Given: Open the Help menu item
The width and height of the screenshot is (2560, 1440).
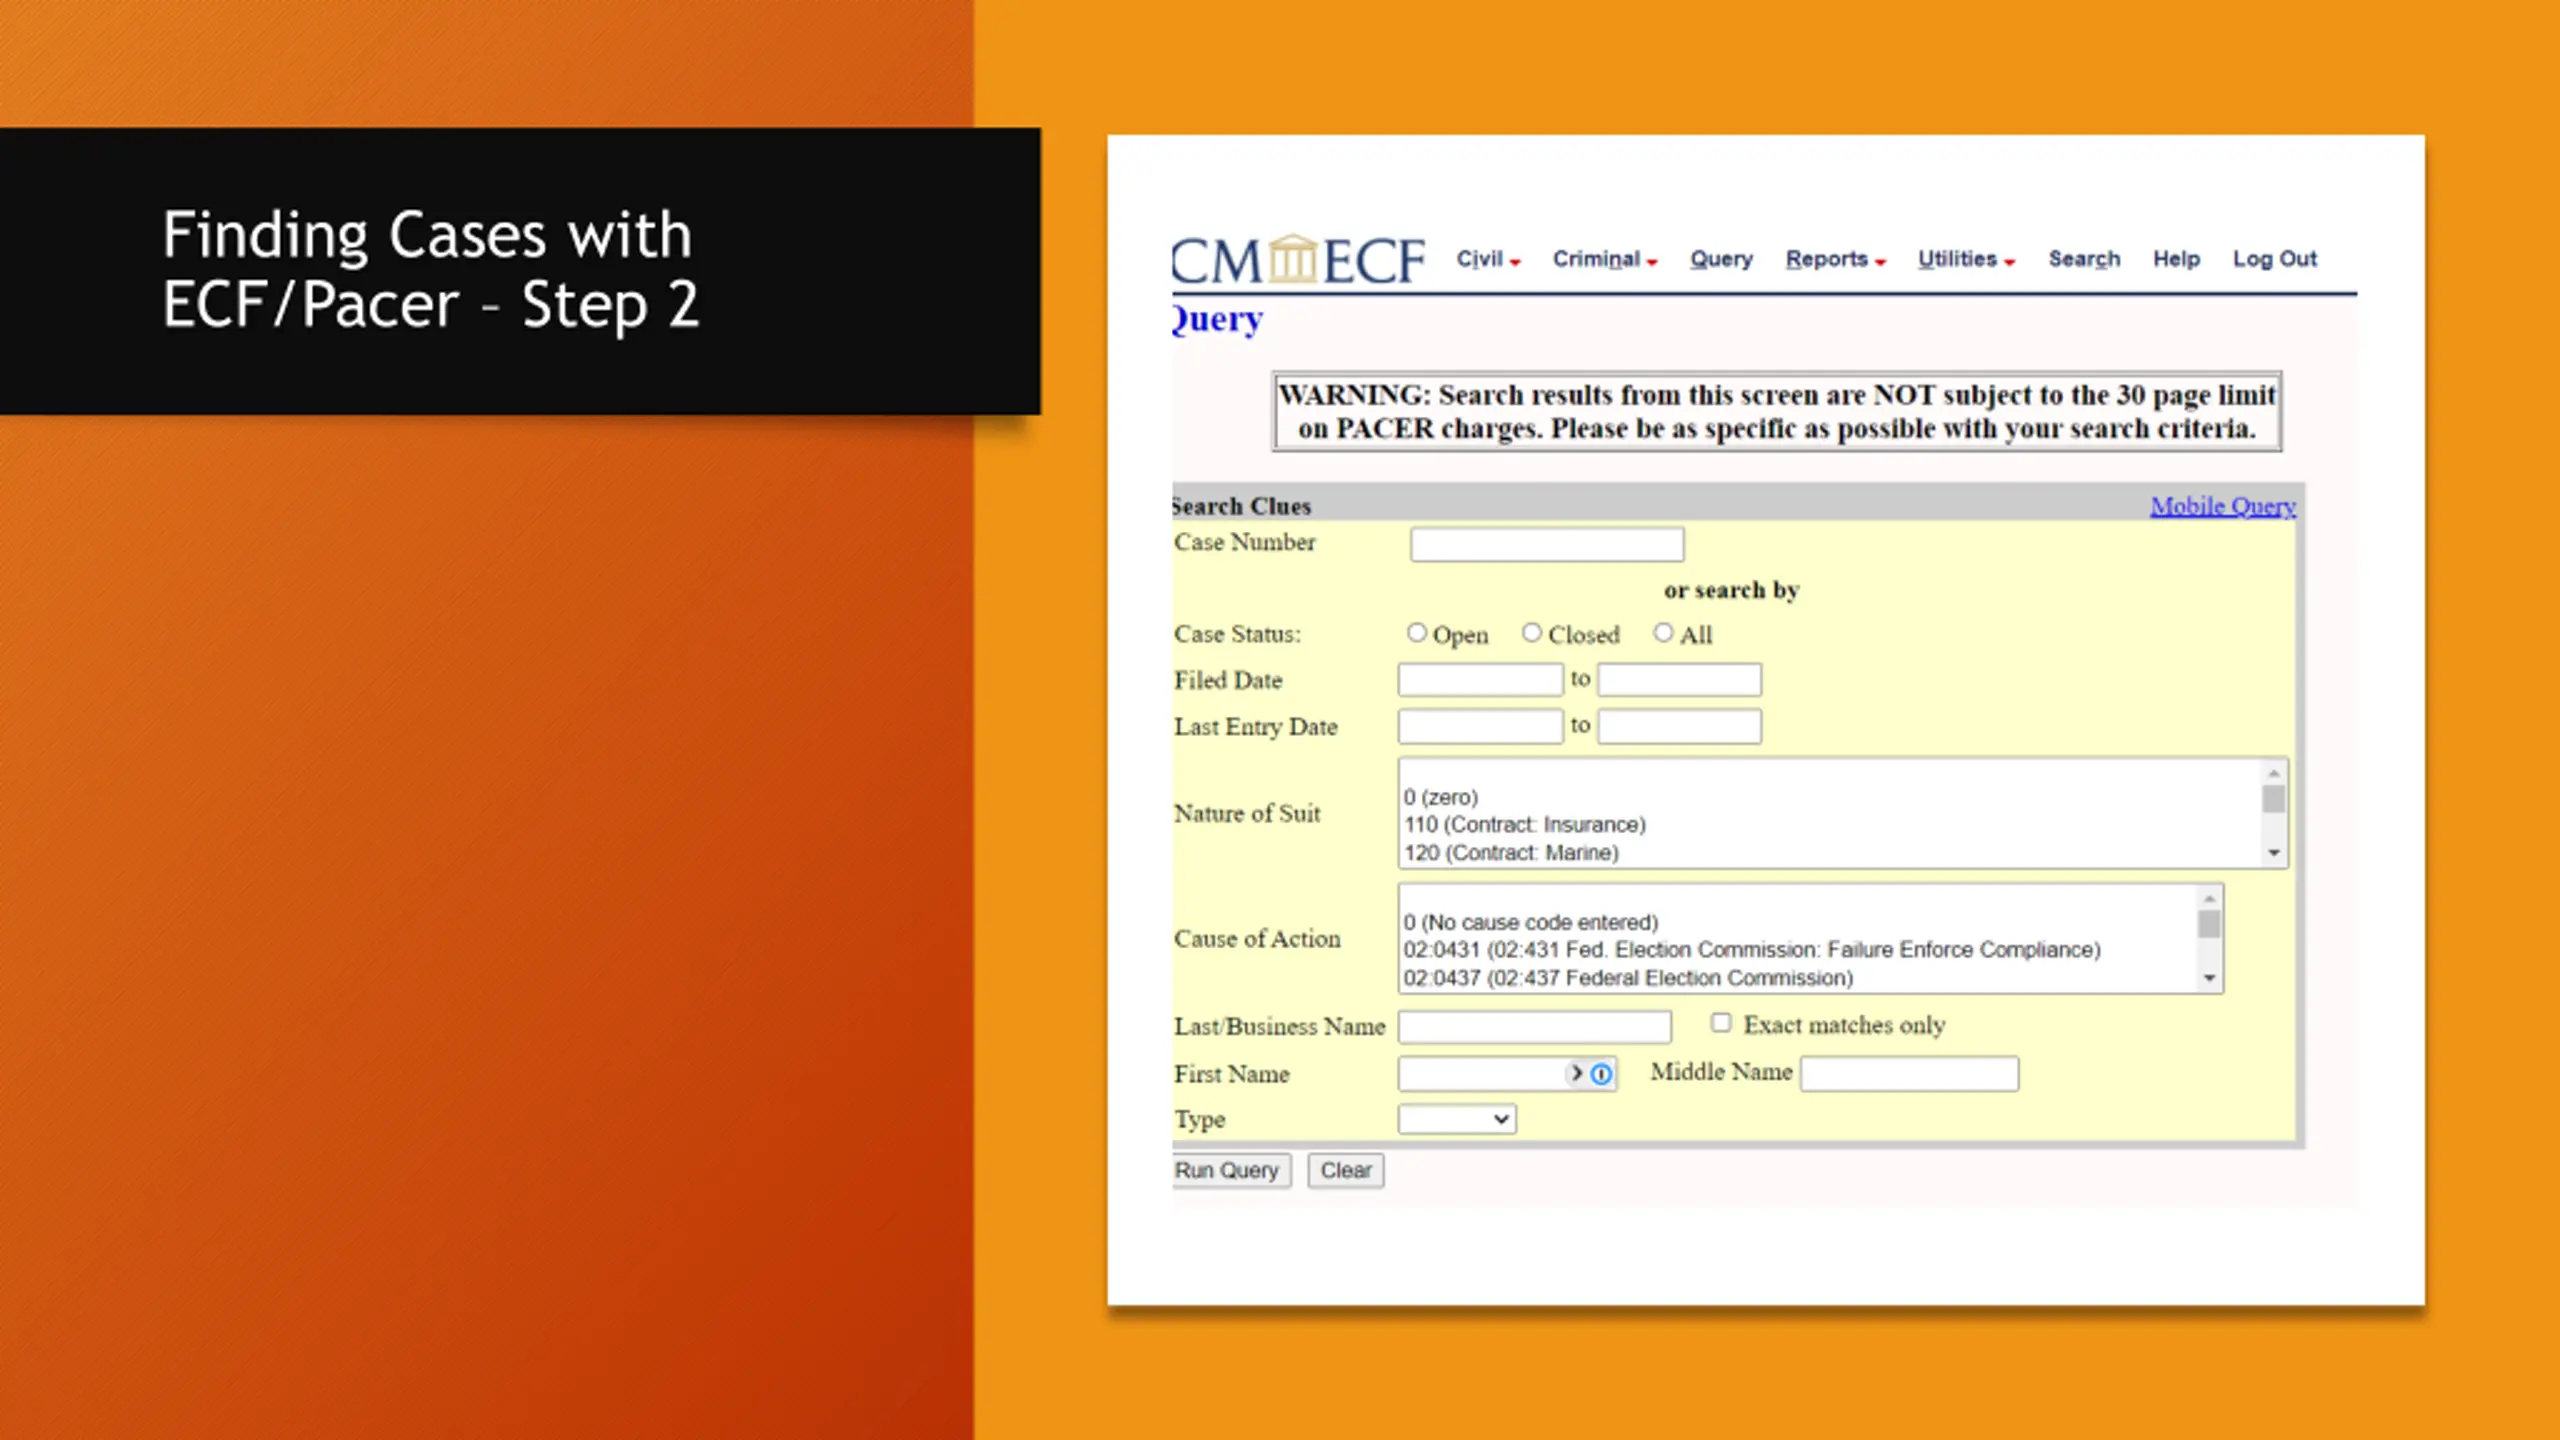Looking at the screenshot, I should (2176, 259).
